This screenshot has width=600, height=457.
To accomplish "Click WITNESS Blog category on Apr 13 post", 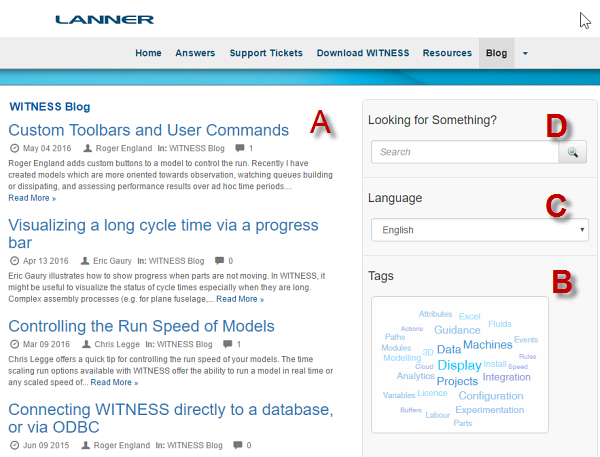I will pos(176,261).
